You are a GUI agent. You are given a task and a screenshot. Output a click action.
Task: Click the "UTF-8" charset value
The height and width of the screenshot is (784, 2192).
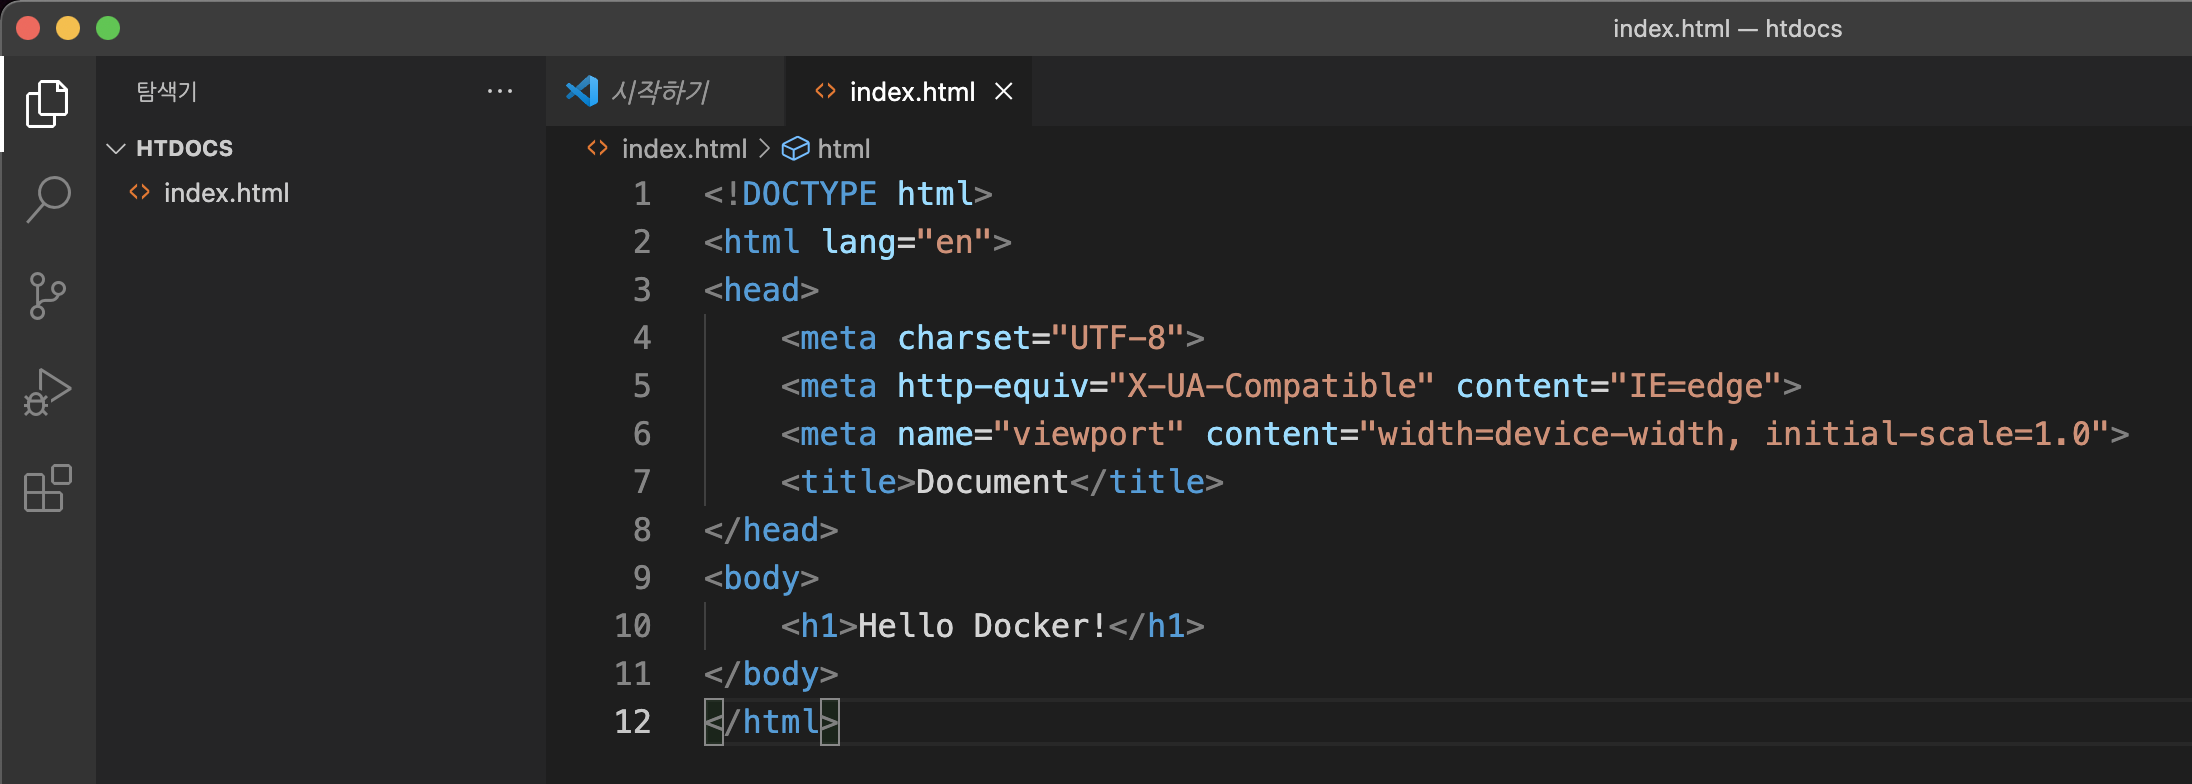(1118, 338)
